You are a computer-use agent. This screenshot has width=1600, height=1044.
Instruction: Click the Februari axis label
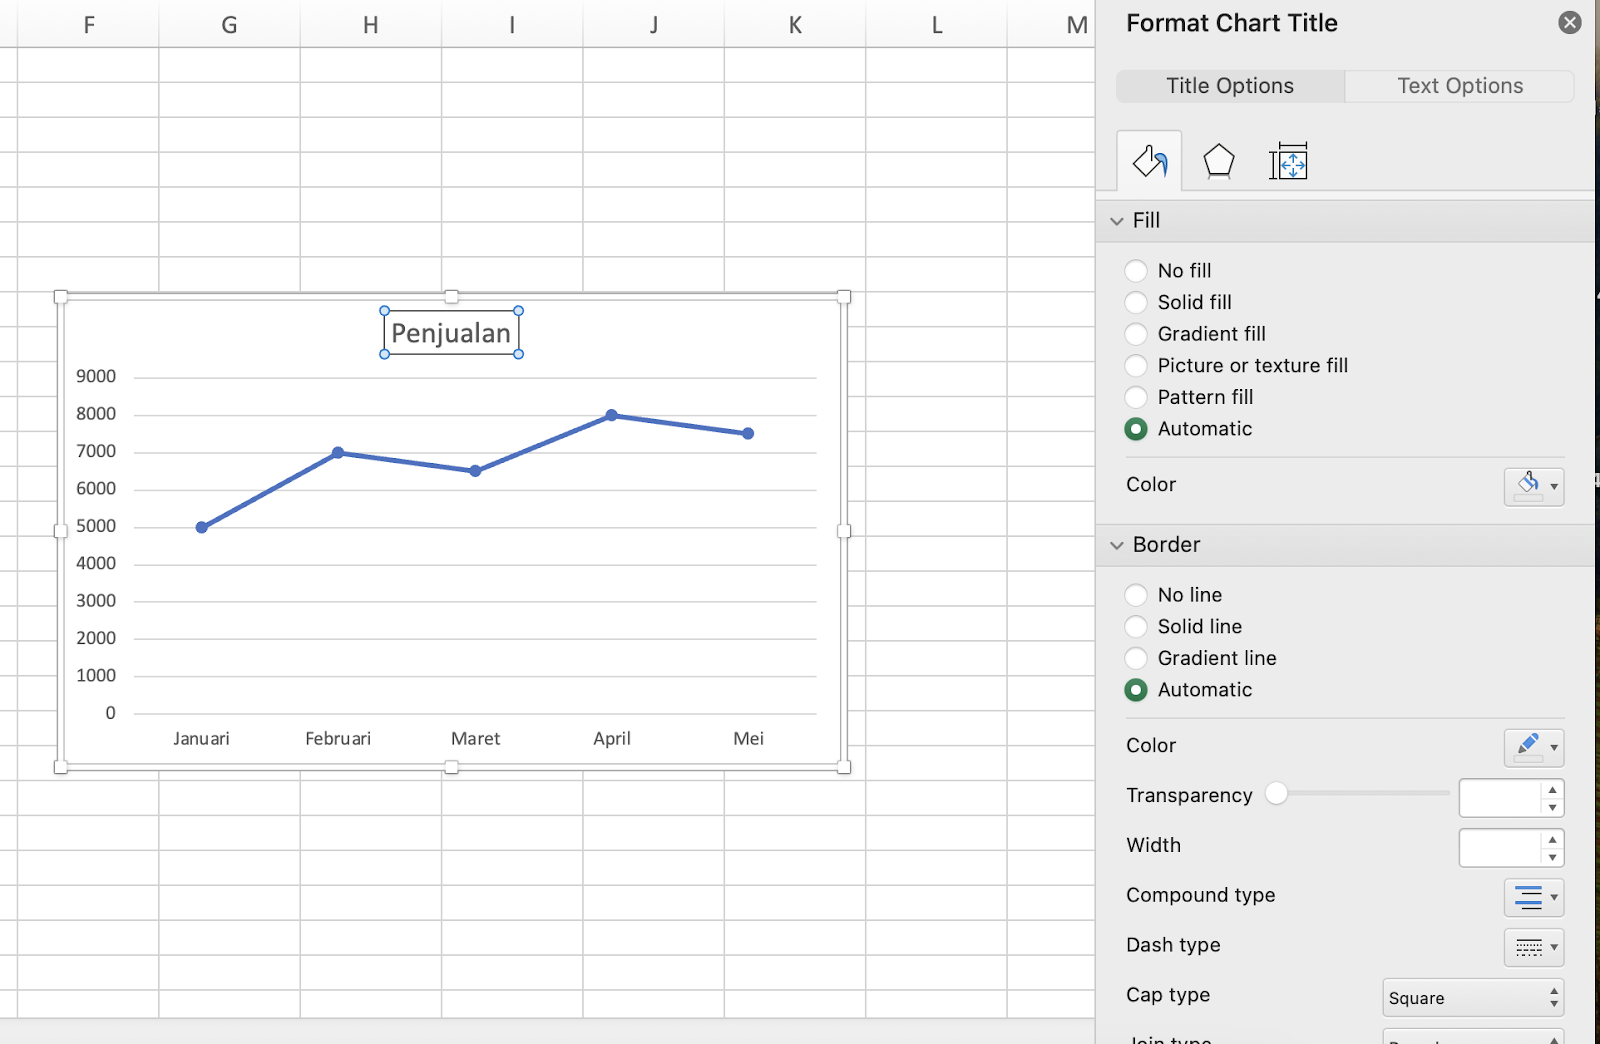[x=338, y=739]
